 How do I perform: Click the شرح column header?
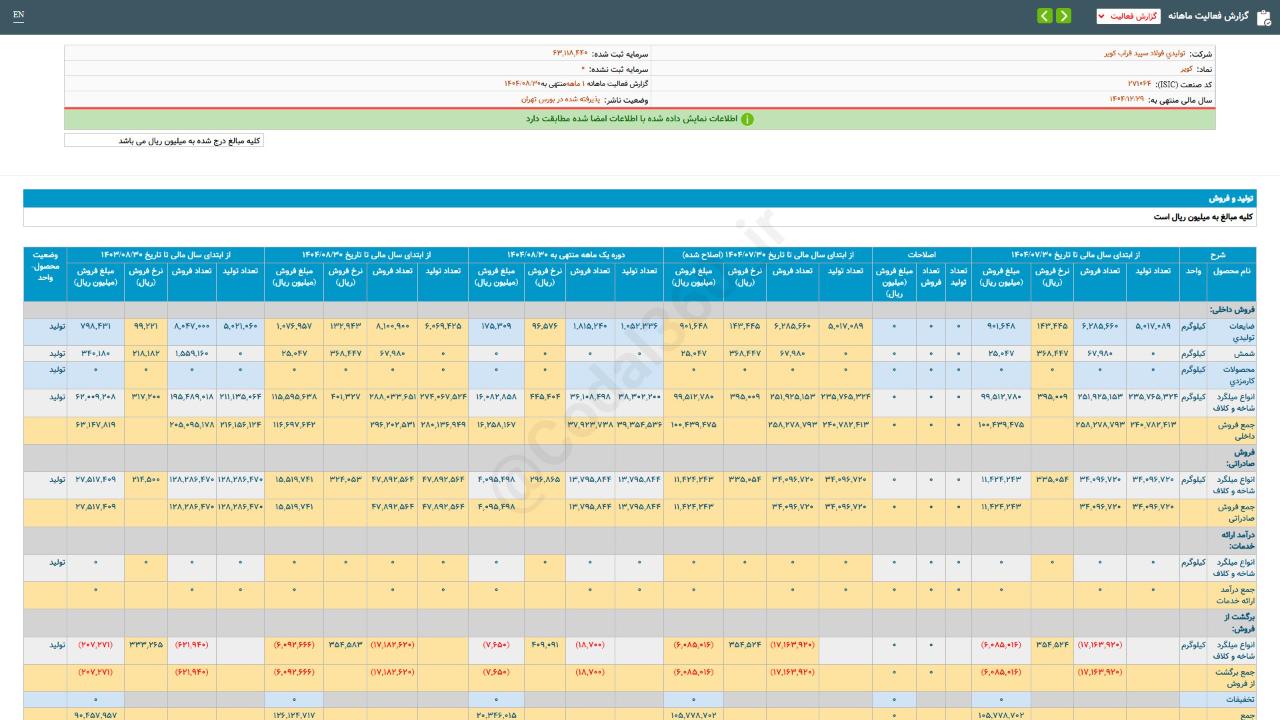(1216, 254)
